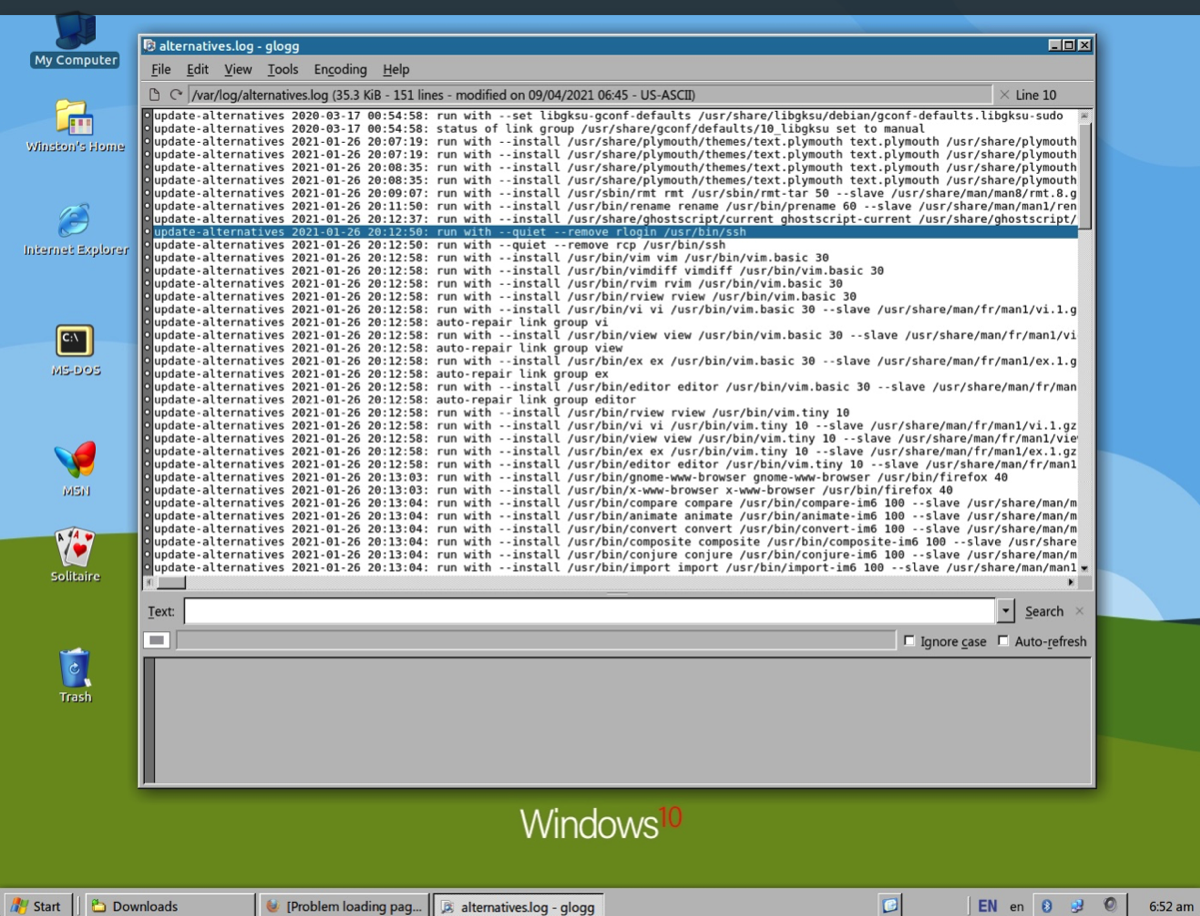Click the Start button
The width and height of the screenshot is (1200, 916).
pyautogui.click(x=37, y=906)
